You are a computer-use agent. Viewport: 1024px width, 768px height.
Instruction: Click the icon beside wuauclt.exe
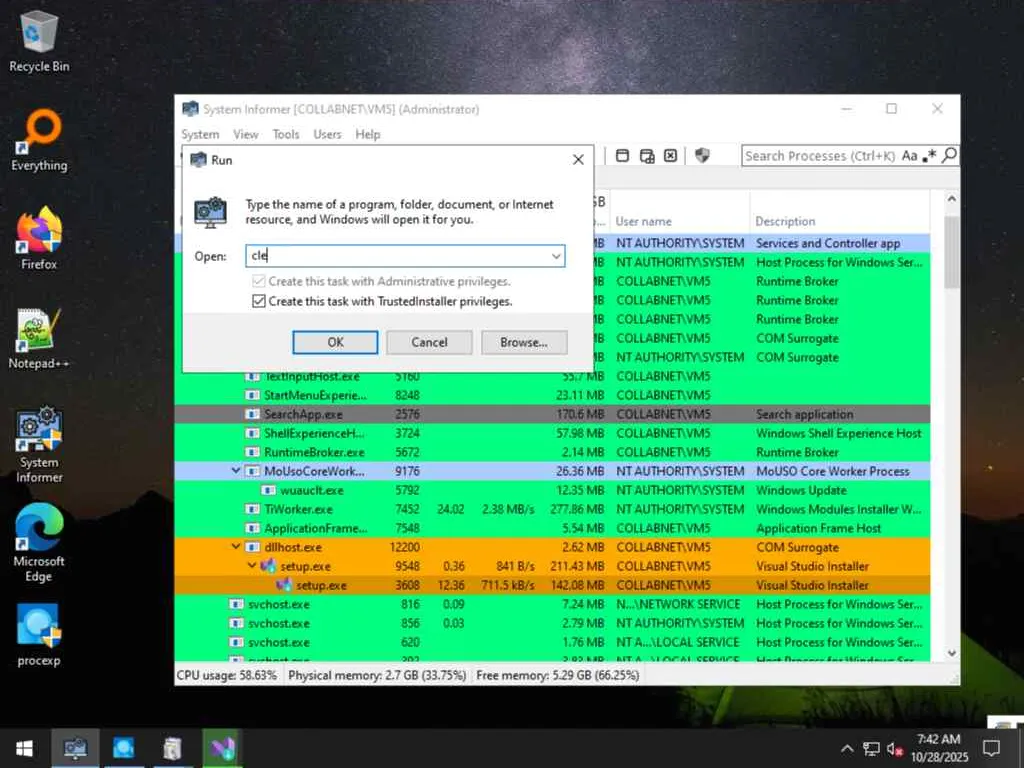268,490
